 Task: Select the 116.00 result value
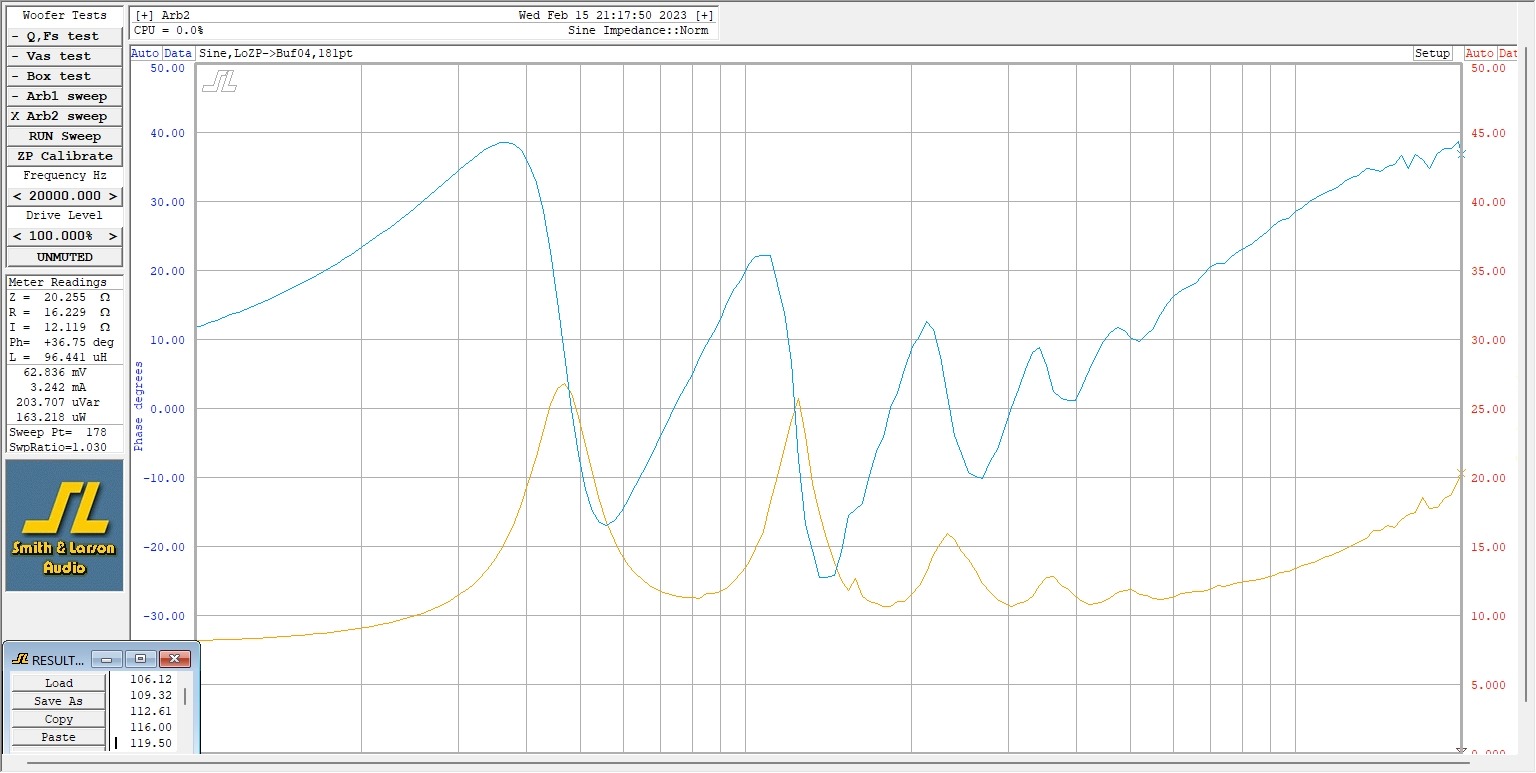[151, 727]
